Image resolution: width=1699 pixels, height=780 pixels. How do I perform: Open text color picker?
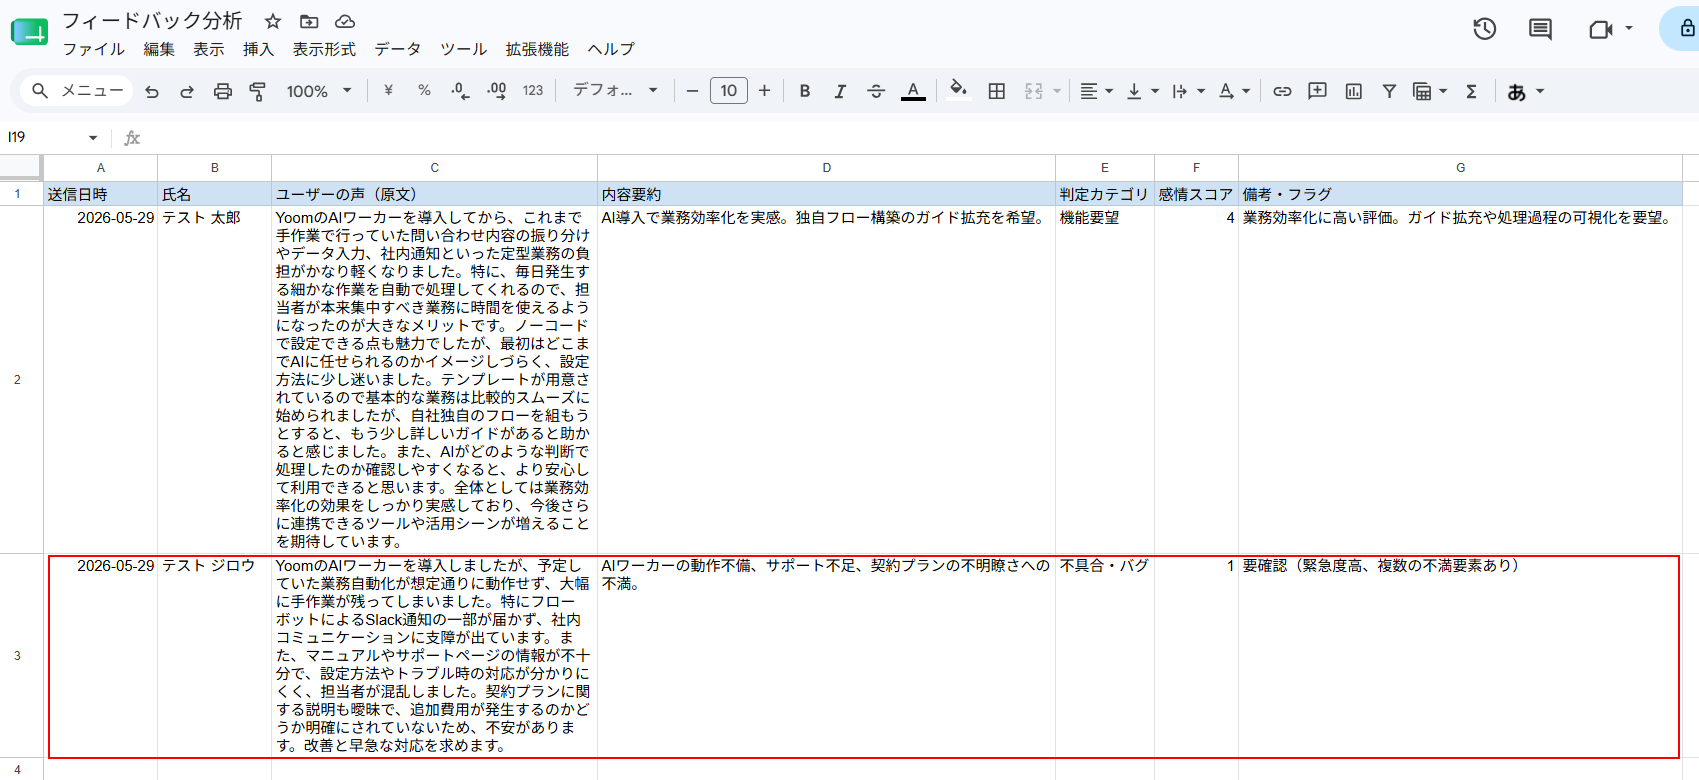pyautogui.click(x=913, y=91)
